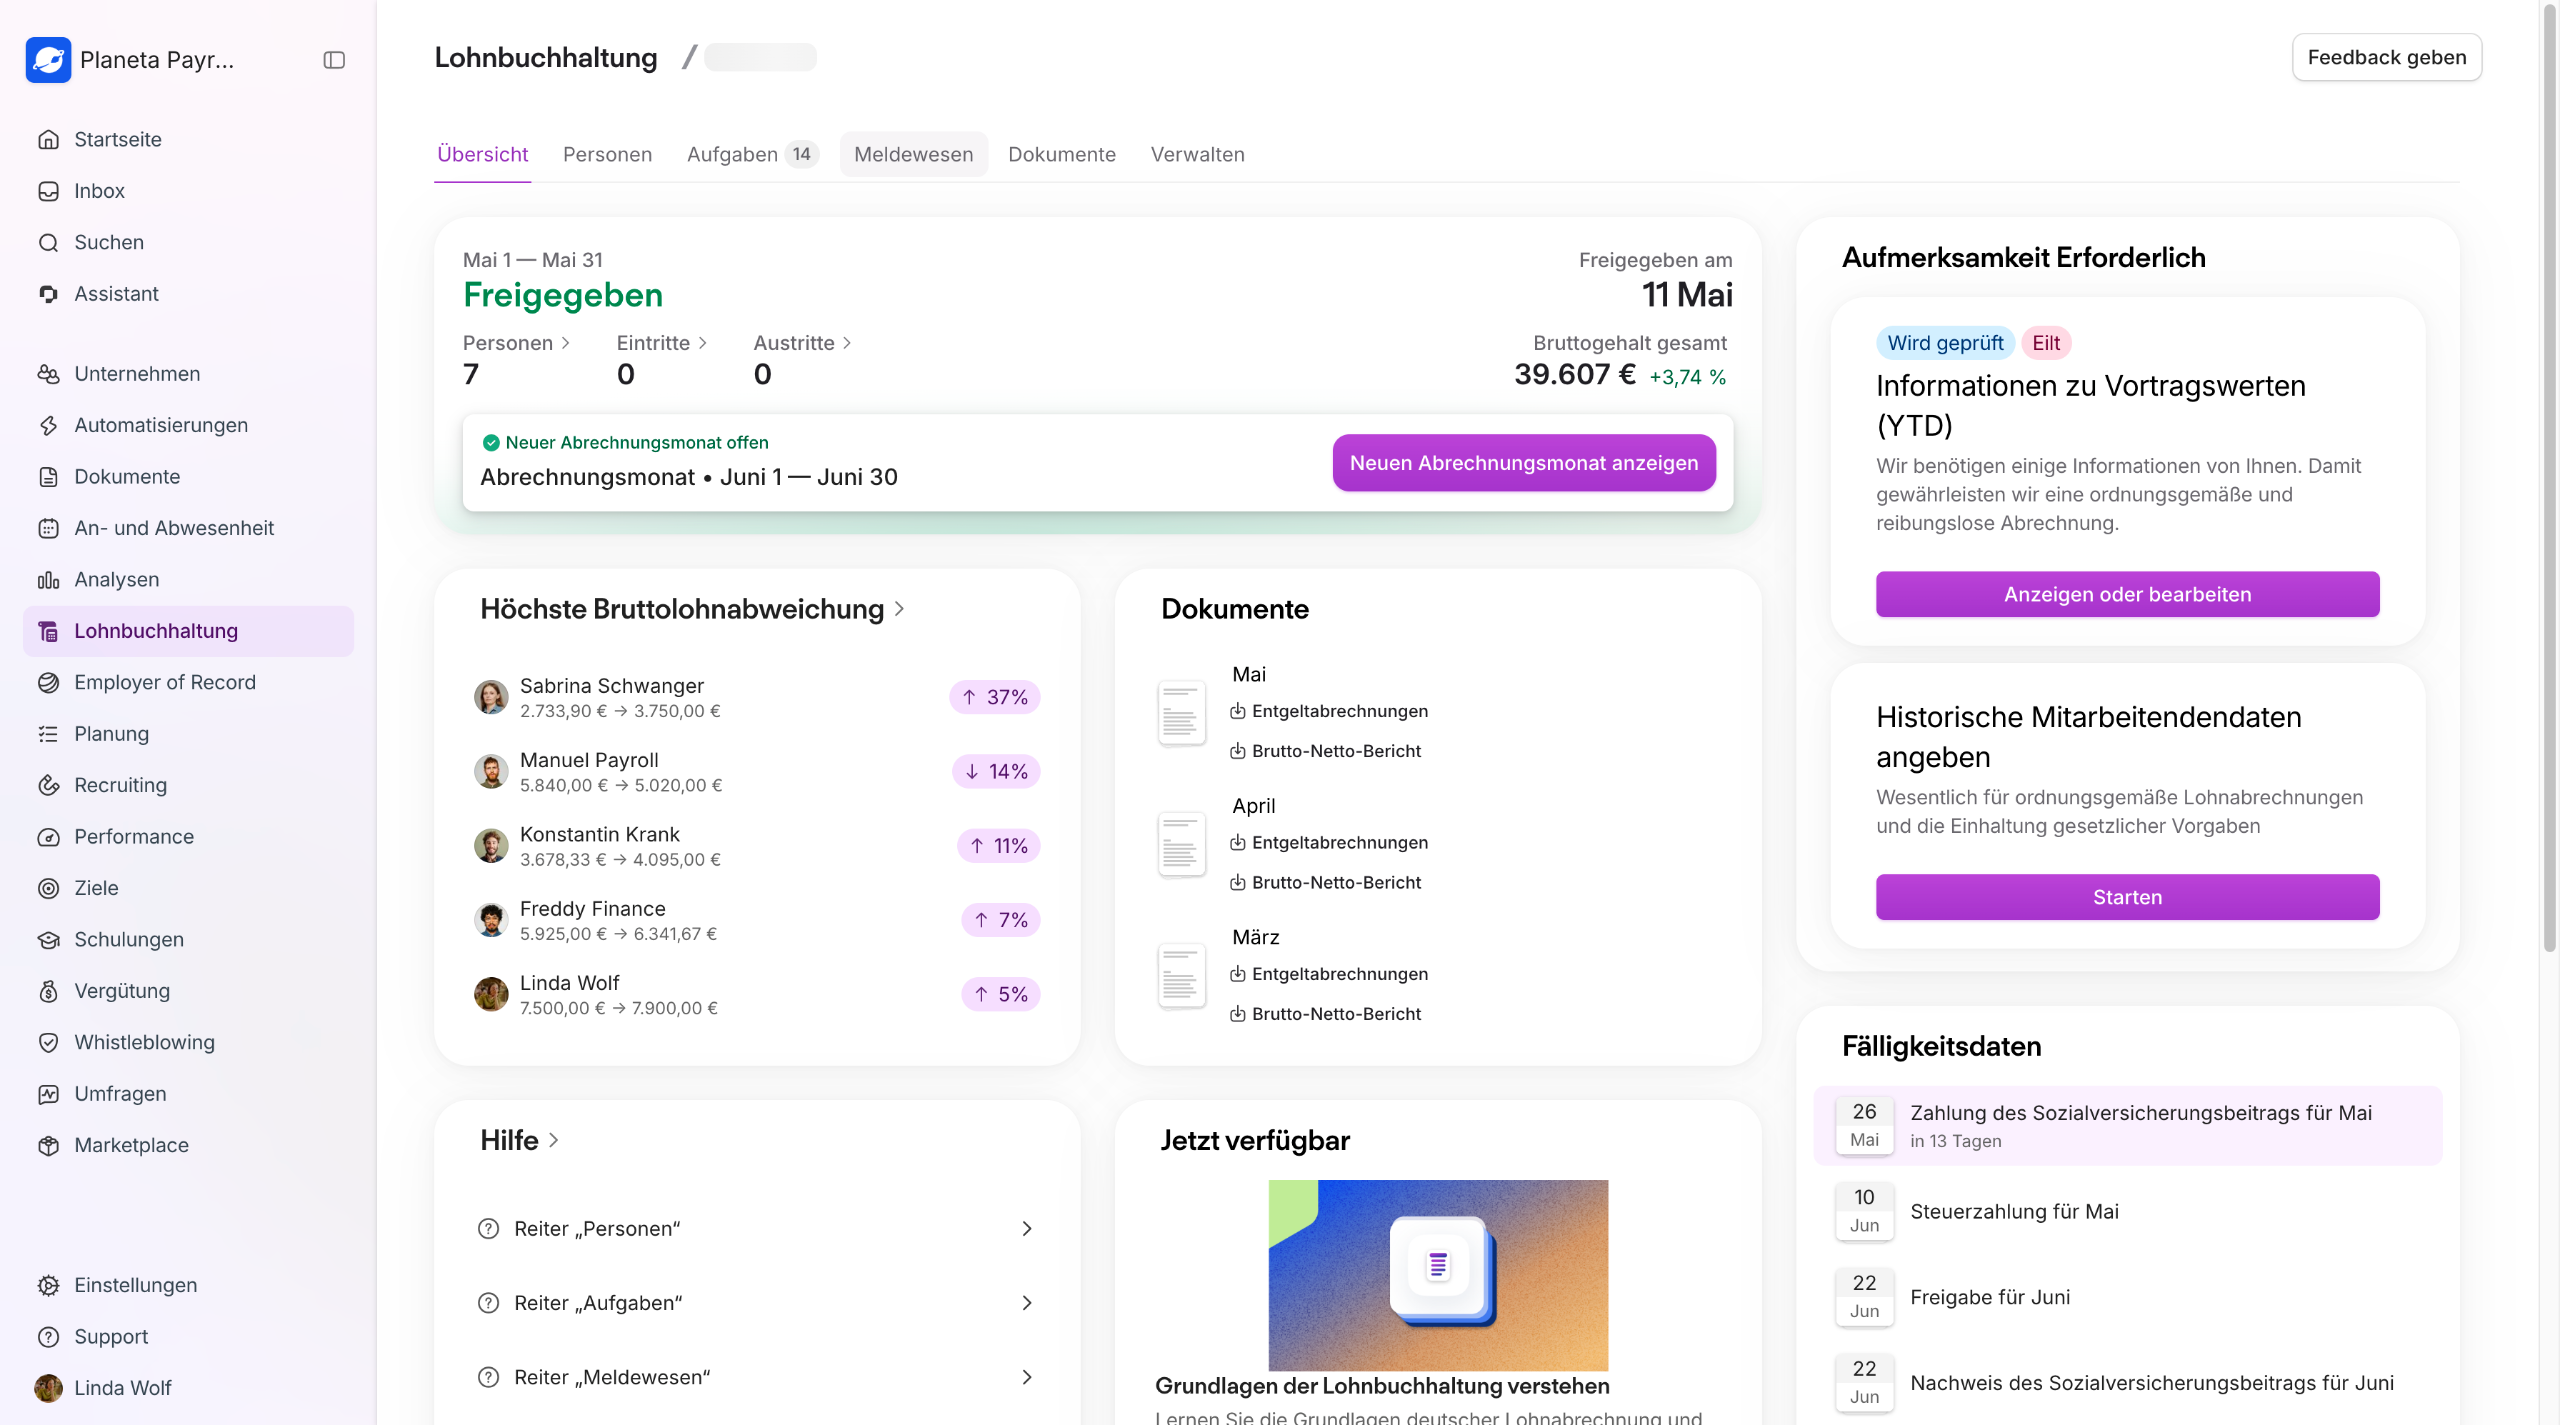Viewport: 2560px width, 1425px height.
Task: Expand the Personen count chevron
Action: coord(566,343)
